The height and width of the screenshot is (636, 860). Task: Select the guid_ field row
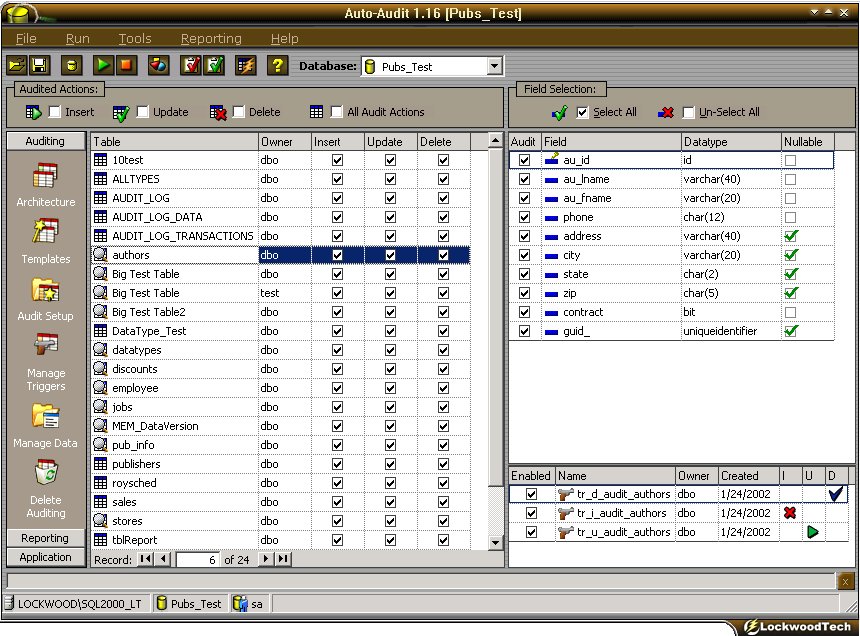tap(672, 331)
